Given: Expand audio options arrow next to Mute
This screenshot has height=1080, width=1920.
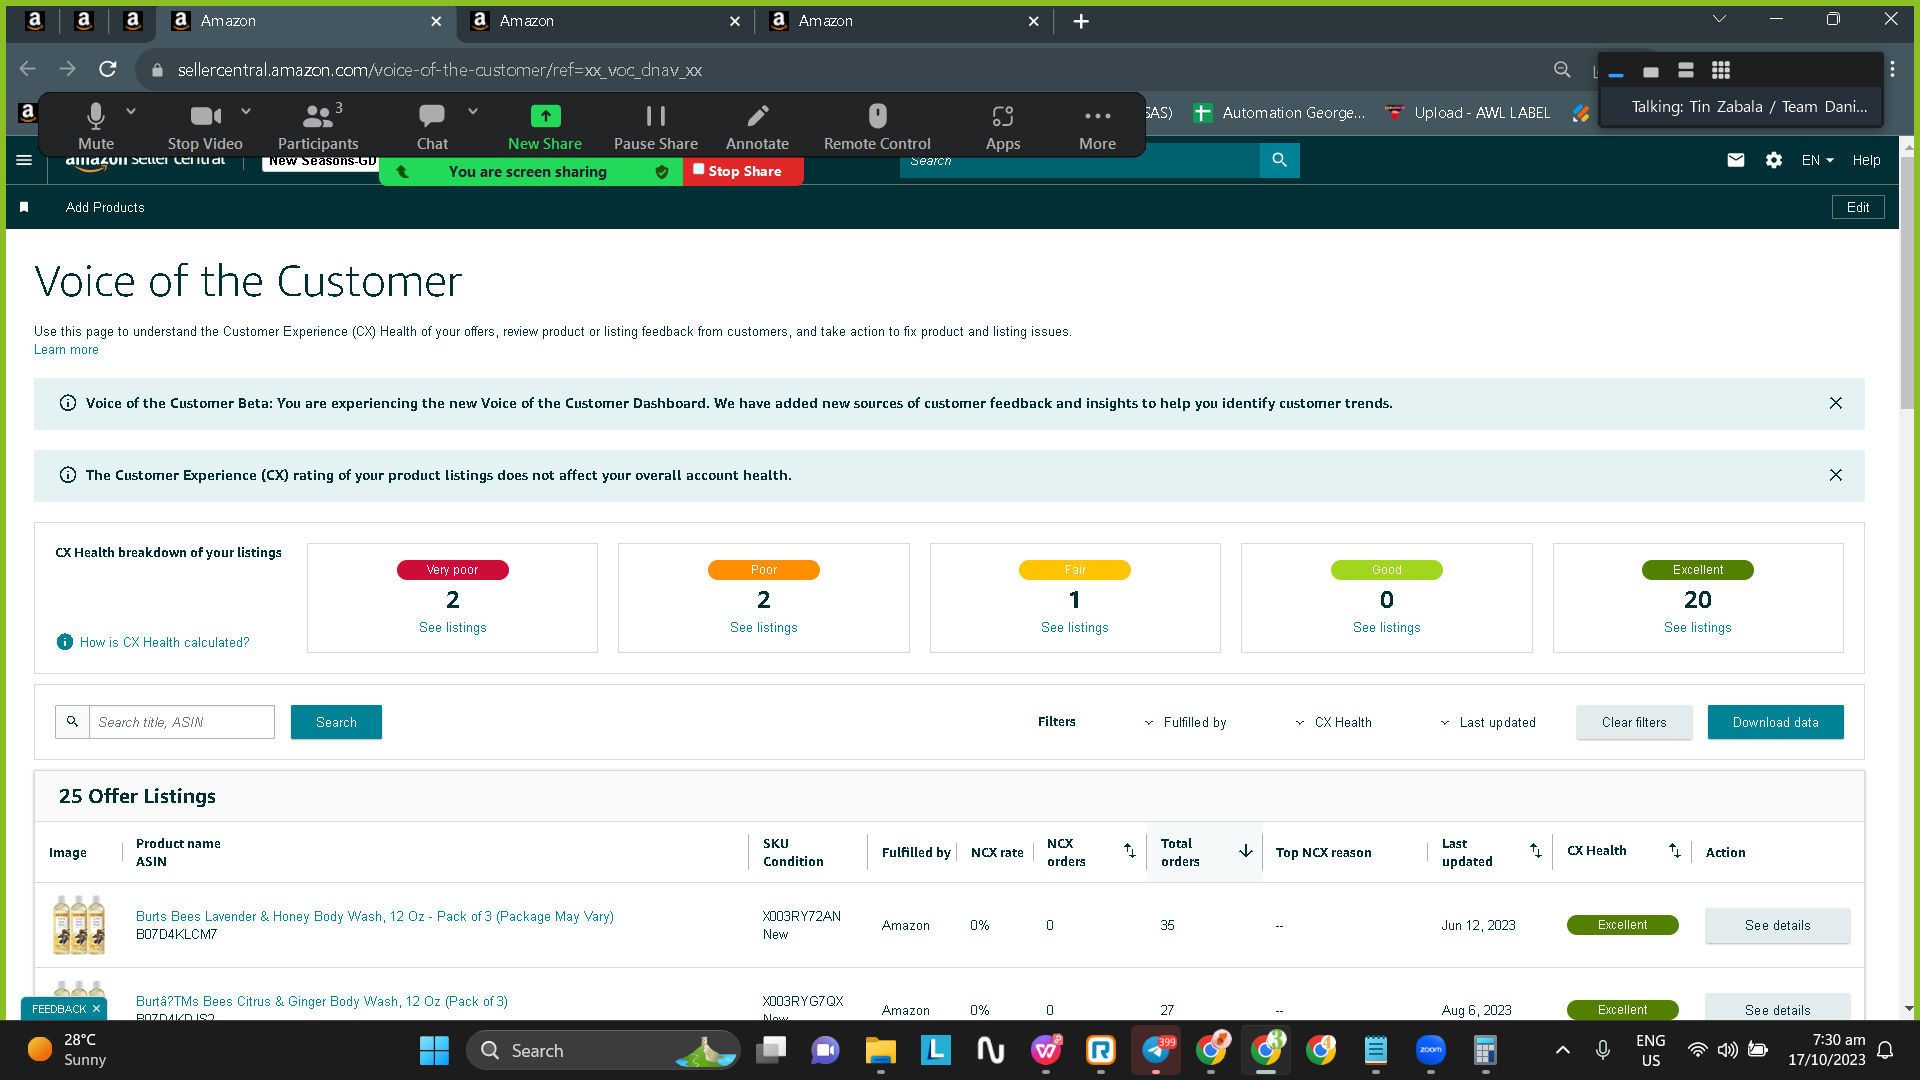Looking at the screenshot, I should (131, 111).
